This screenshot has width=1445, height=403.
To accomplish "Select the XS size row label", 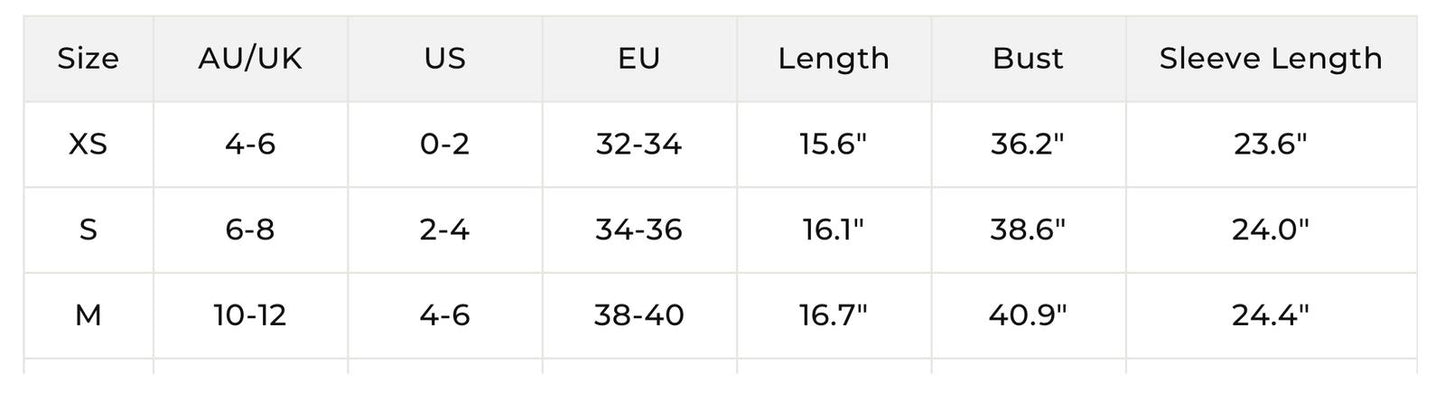I will point(88,145).
